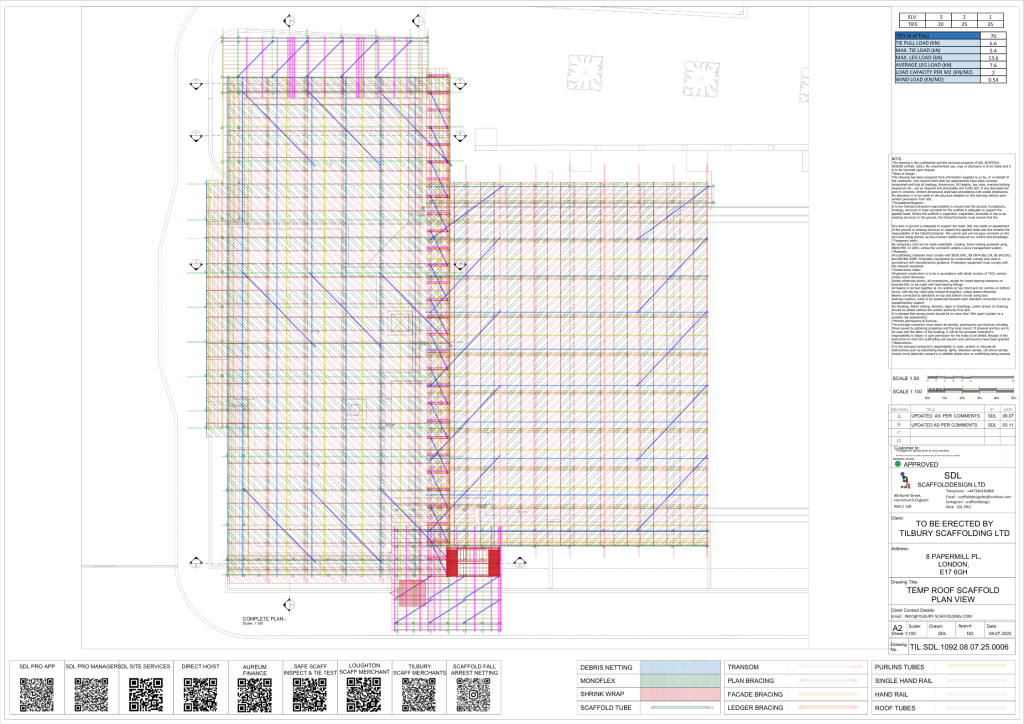Click 'TO BE ERECTED BY TILBURY SCAFFOLDING LTD' text
Screen dimensions: 1024x724
coord(954,529)
